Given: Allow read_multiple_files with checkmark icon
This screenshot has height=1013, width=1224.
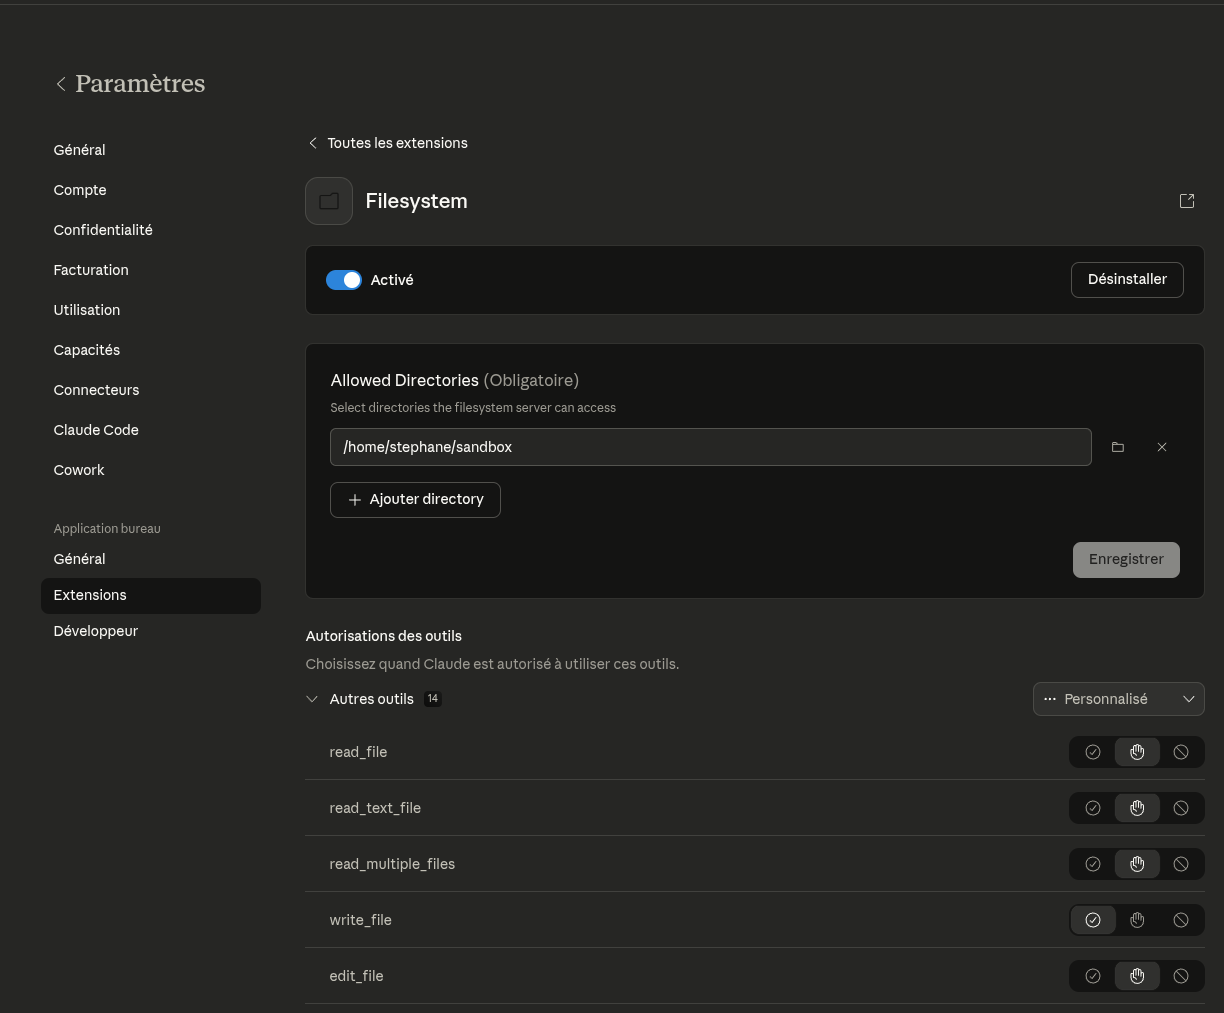Looking at the screenshot, I should [1092, 864].
